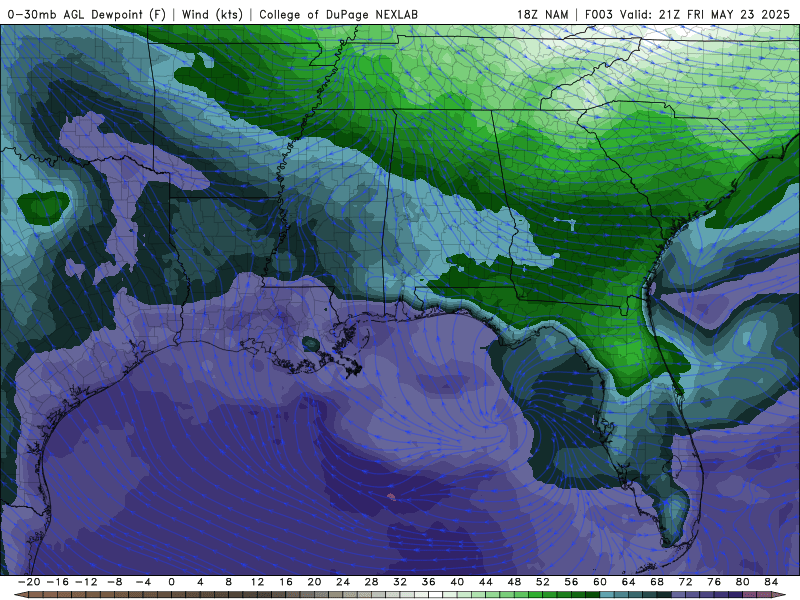Click the 12 value on the color scale
The image size is (800, 600).
tap(257, 582)
